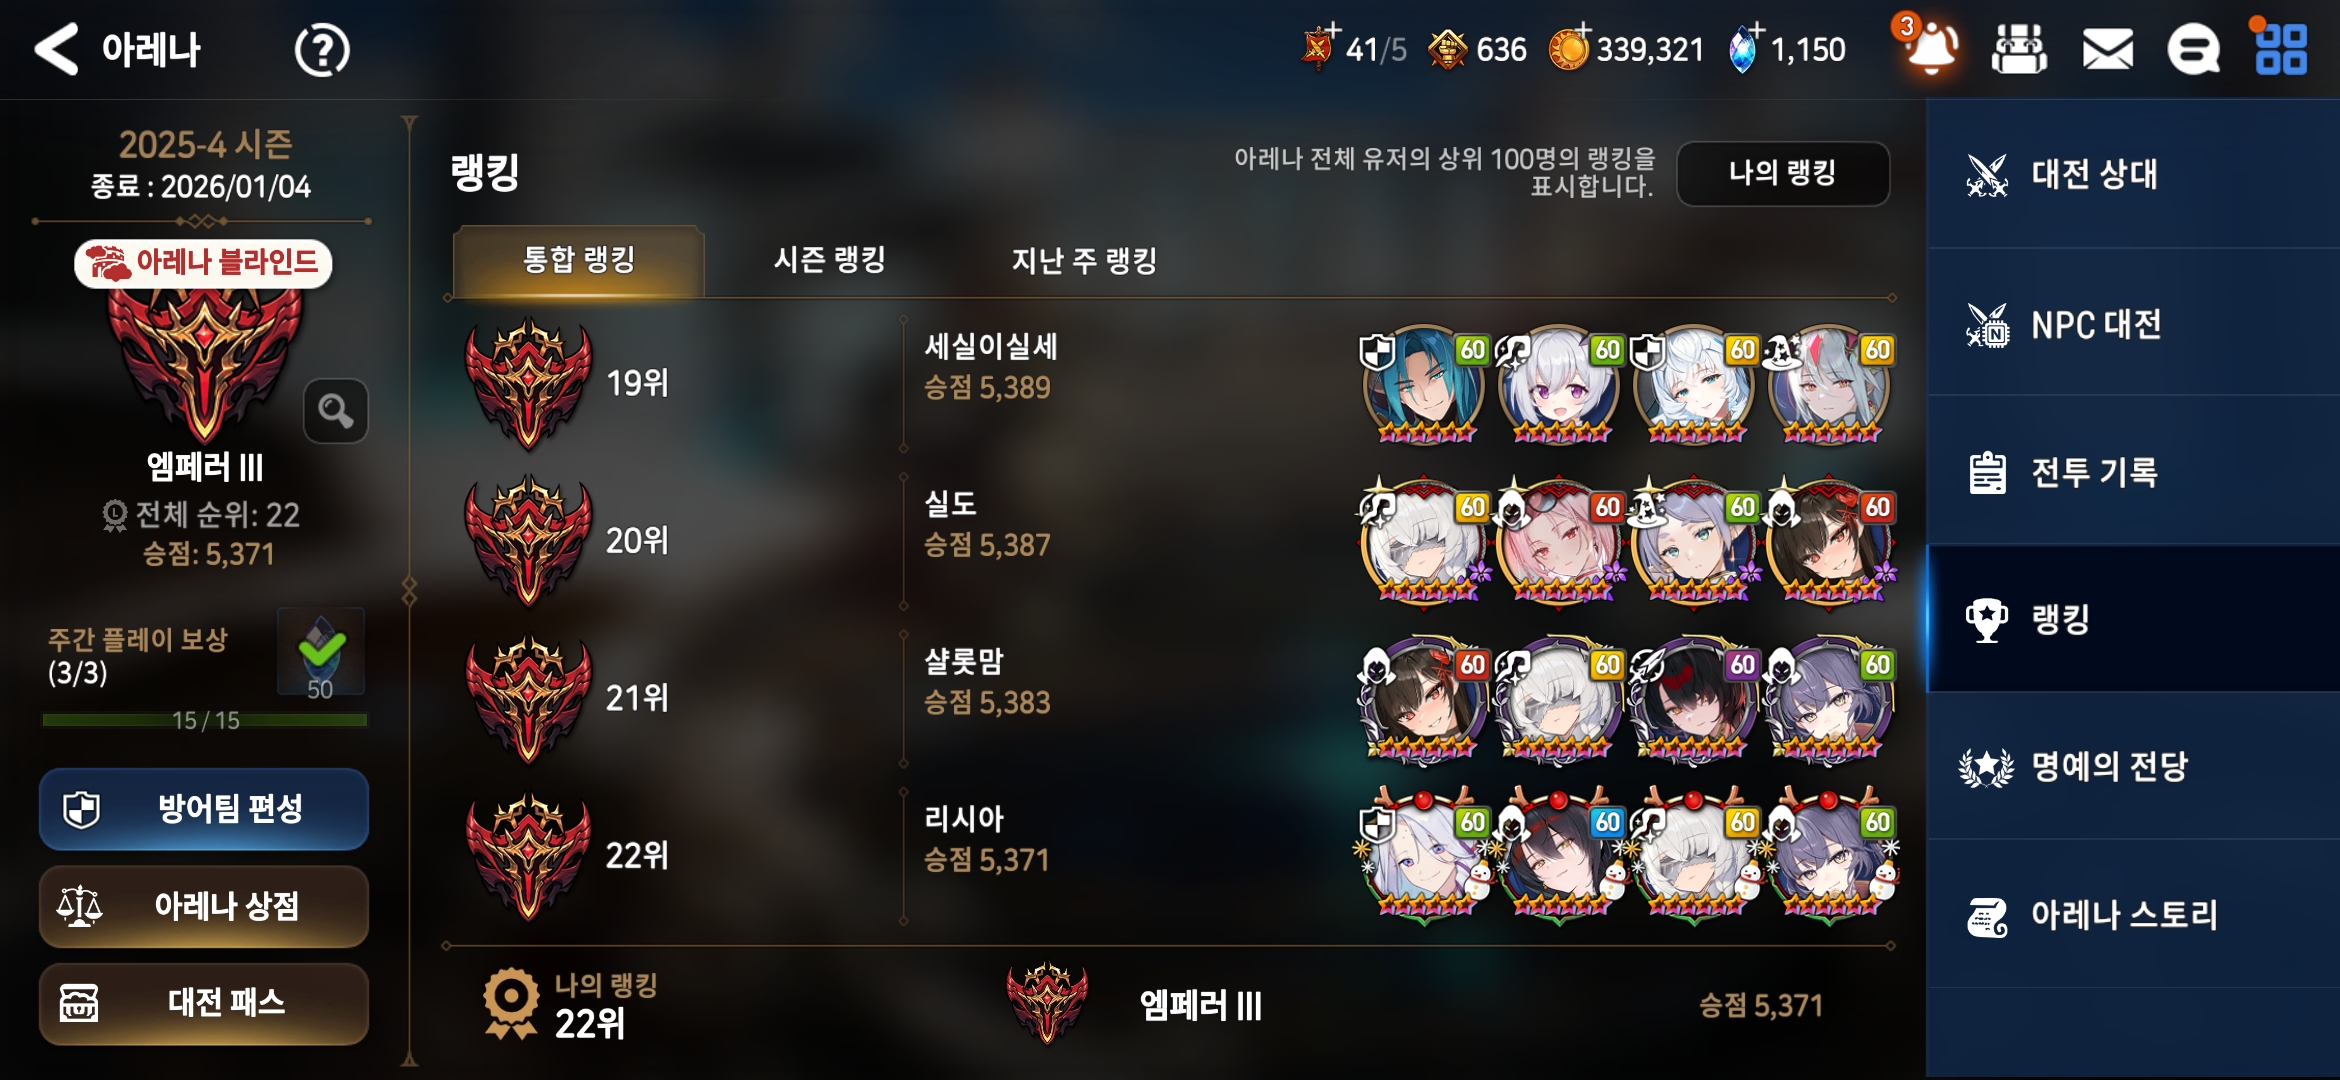This screenshot has width=2340, height=1080.
Task: Open 방어팀 편성 defense team setup
Action: pos(204,809)
